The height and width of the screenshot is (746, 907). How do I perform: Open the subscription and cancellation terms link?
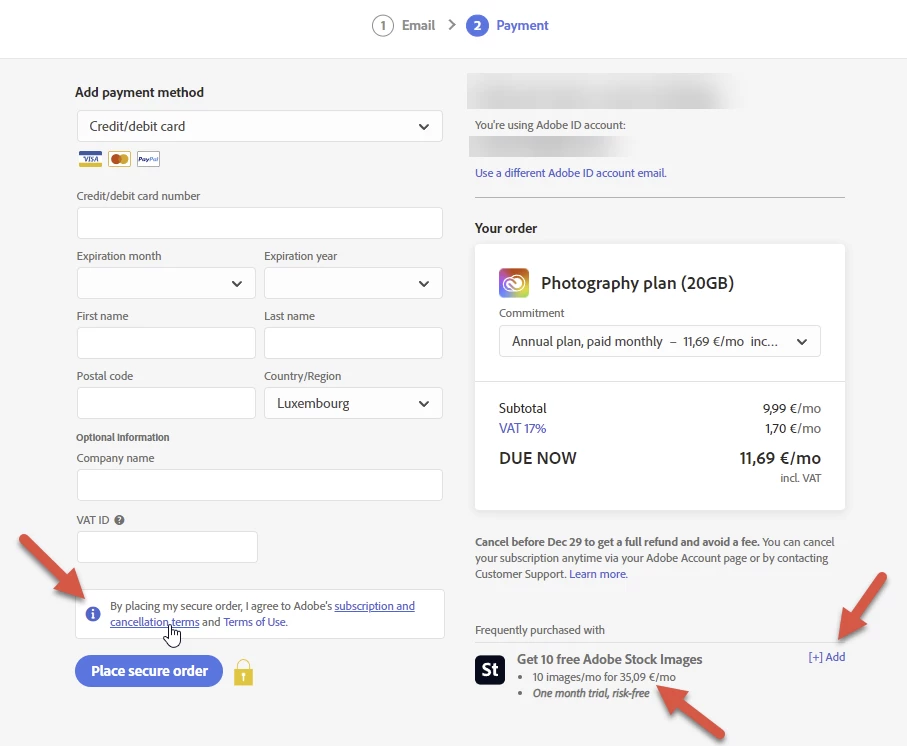coord(262,614)
